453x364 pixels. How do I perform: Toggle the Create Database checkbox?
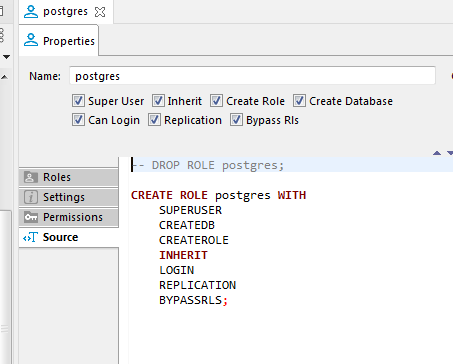299,101
